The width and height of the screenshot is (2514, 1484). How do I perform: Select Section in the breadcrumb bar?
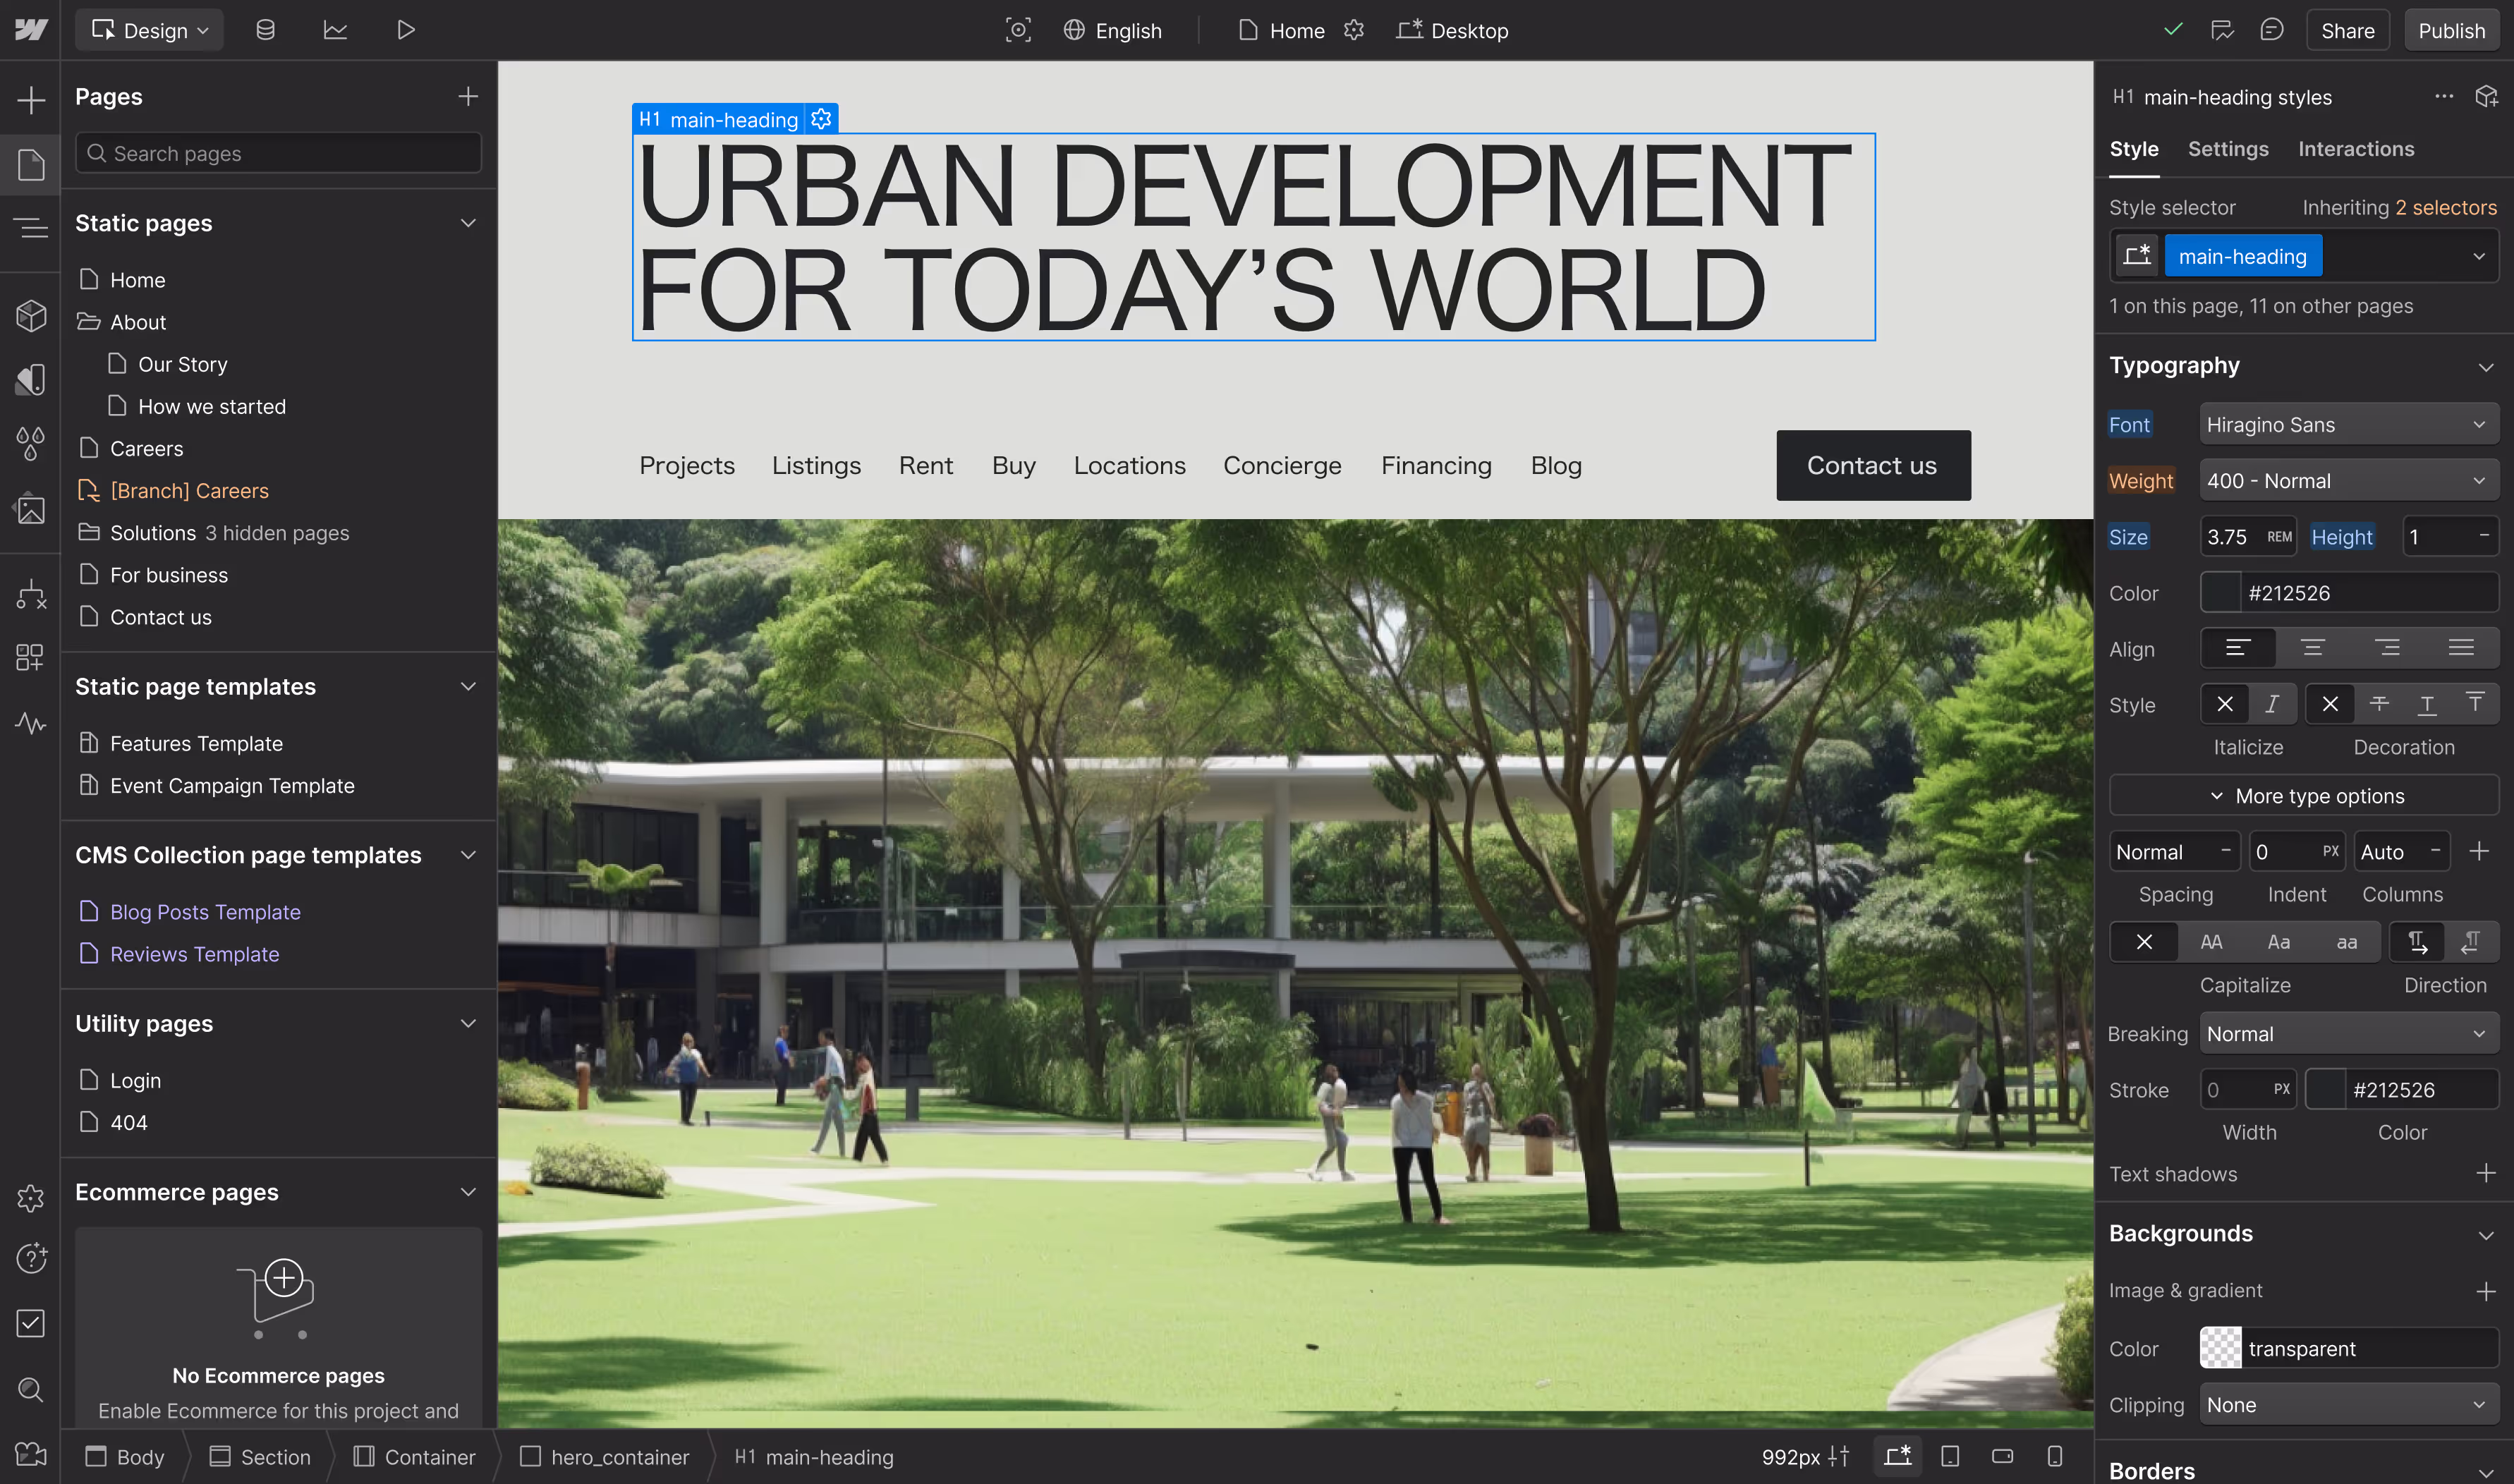(260, 1456)
